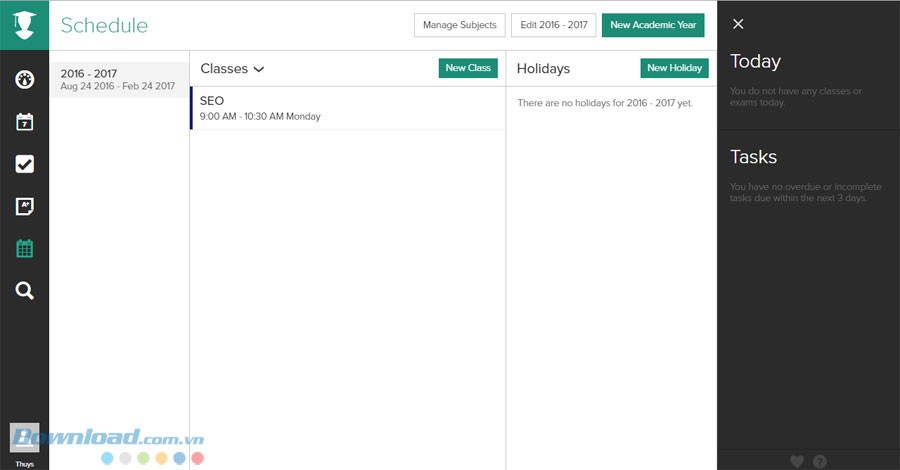Click the heart icon in right panel
This screenshot has width=900, height=470.
point(797,461)
